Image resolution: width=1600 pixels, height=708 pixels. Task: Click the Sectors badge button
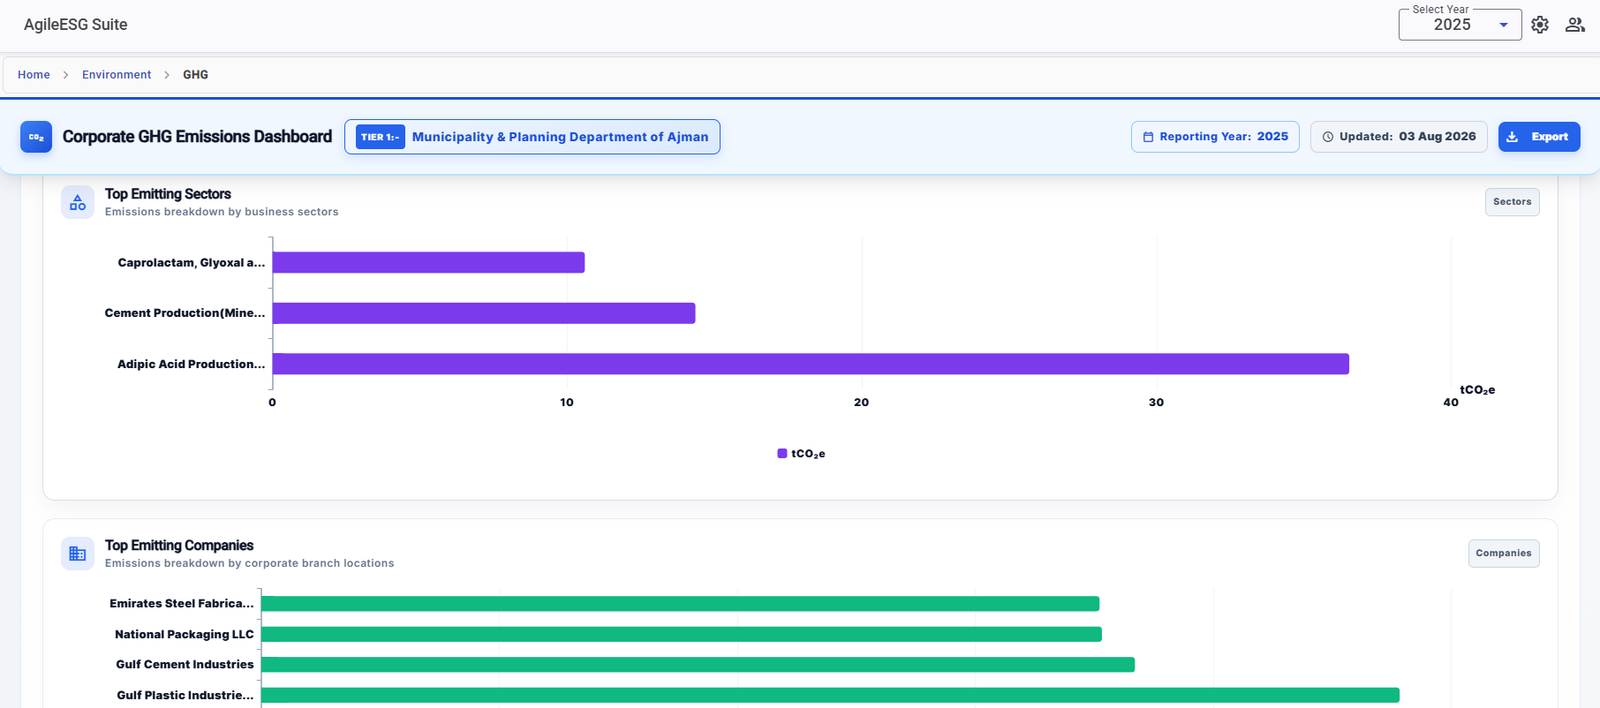(1512, 202)
